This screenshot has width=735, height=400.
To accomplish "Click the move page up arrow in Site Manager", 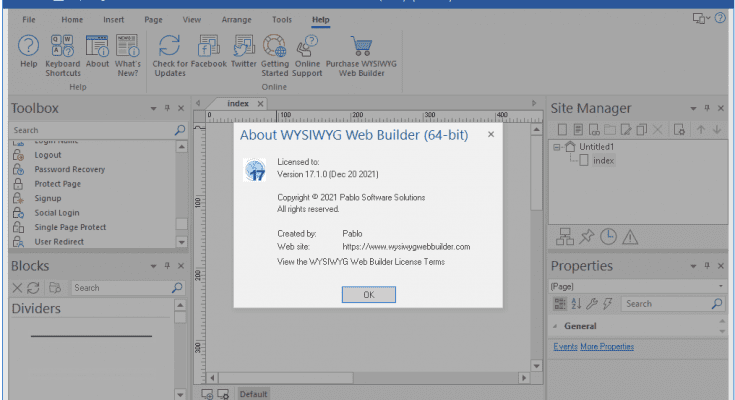I will click(x=701, y=130).
